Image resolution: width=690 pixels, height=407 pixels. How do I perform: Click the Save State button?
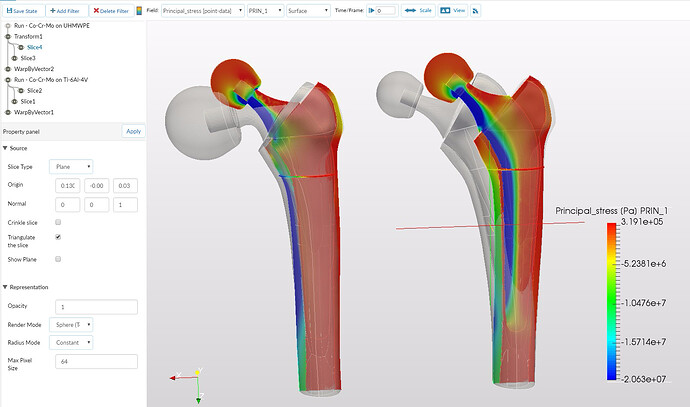coord(22,11)
